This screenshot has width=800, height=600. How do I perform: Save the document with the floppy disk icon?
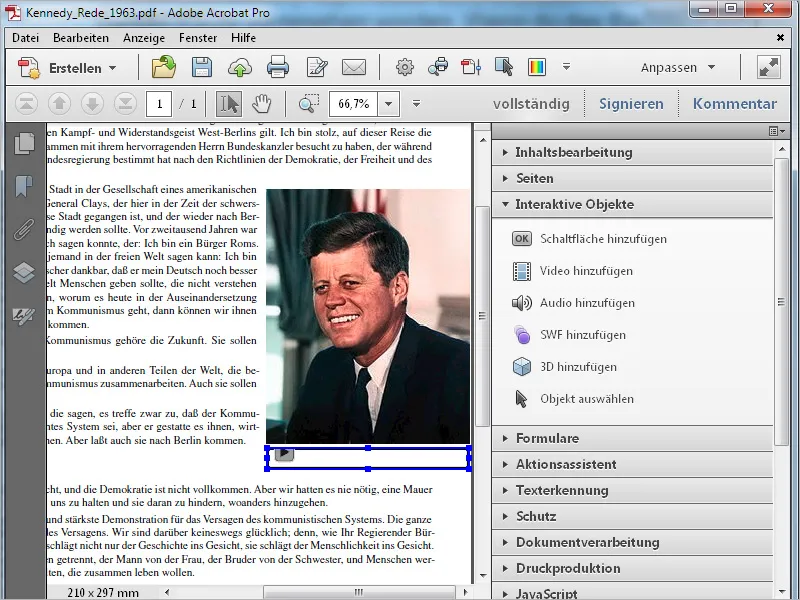coord(202,67)
